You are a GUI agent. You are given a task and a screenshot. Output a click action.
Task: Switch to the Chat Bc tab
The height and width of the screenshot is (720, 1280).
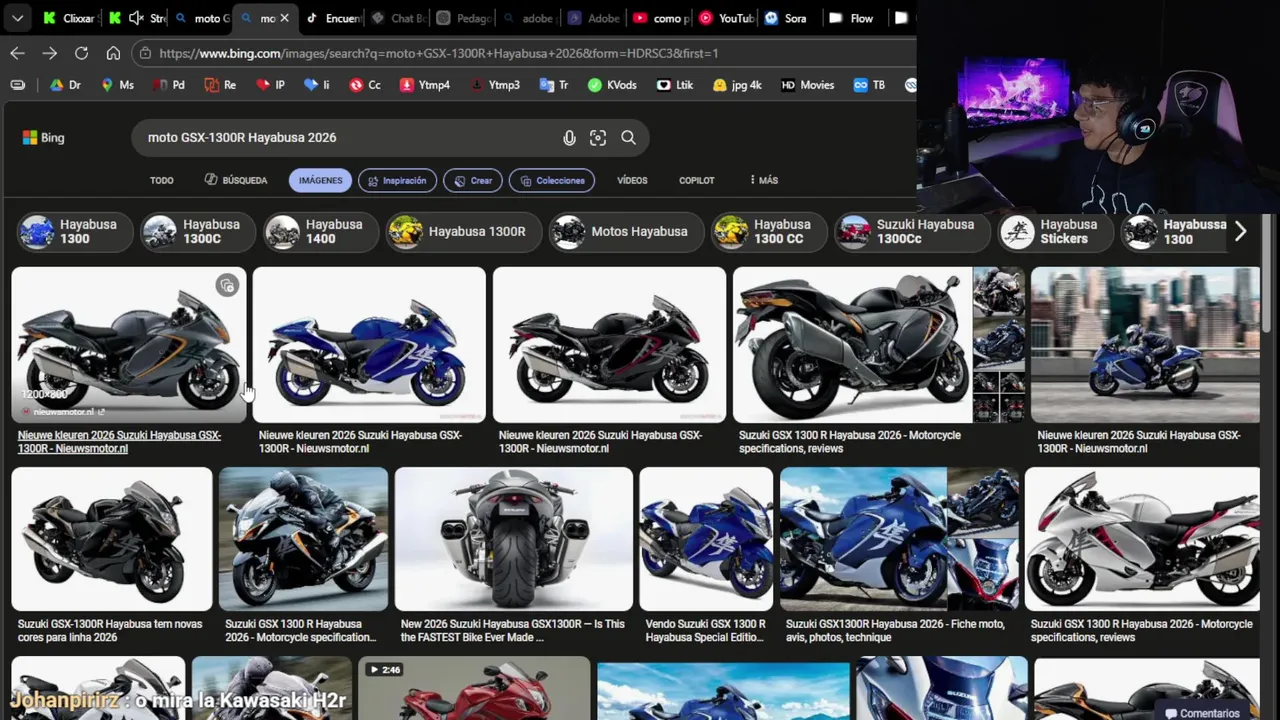point(397,18)
